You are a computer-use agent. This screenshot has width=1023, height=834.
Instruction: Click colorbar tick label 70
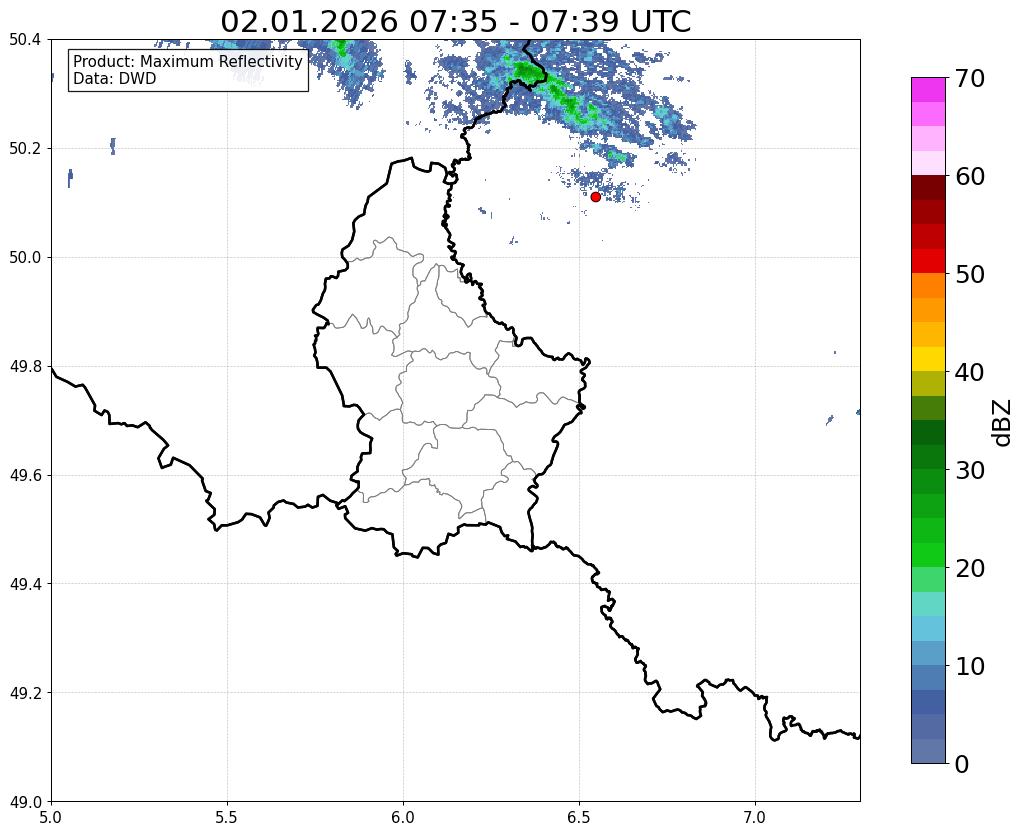[970, 78]
